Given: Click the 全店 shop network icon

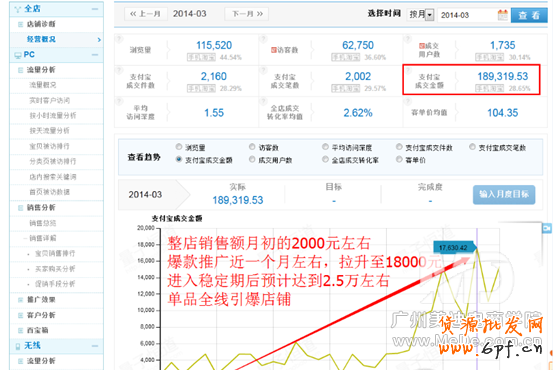Looking at the screenshot, I should point(18,9).
